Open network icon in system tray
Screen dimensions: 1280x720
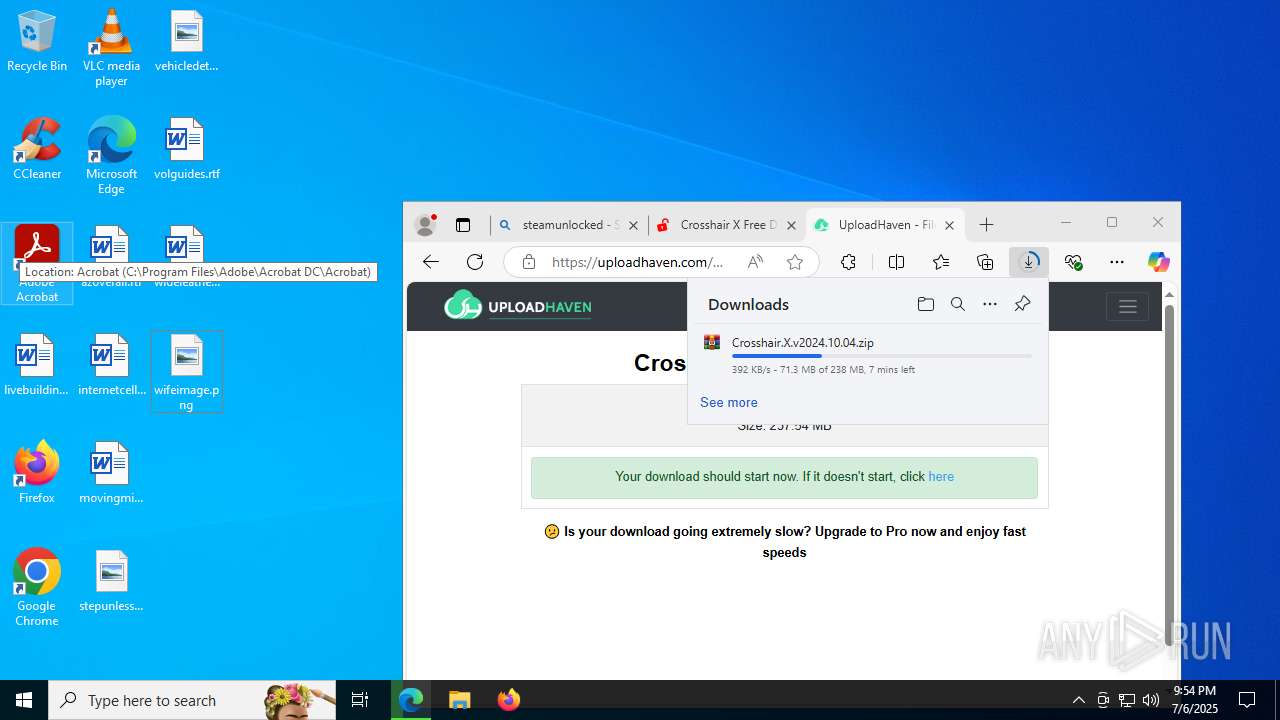click(1127, 700)
